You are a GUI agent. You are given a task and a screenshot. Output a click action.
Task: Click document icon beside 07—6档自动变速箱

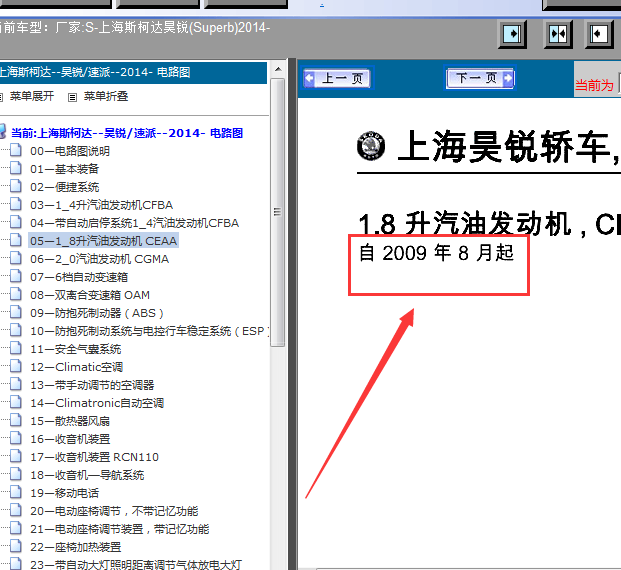tap(16, 276)
